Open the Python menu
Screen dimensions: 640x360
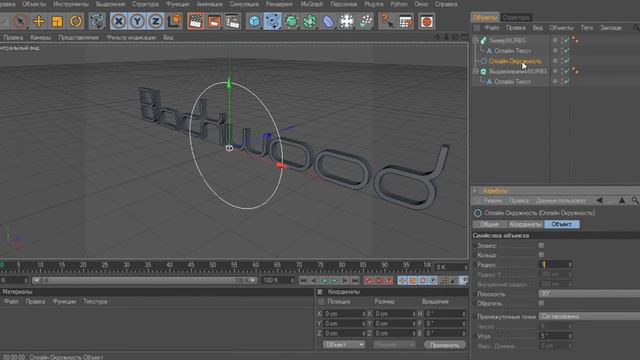coord(399,4)
